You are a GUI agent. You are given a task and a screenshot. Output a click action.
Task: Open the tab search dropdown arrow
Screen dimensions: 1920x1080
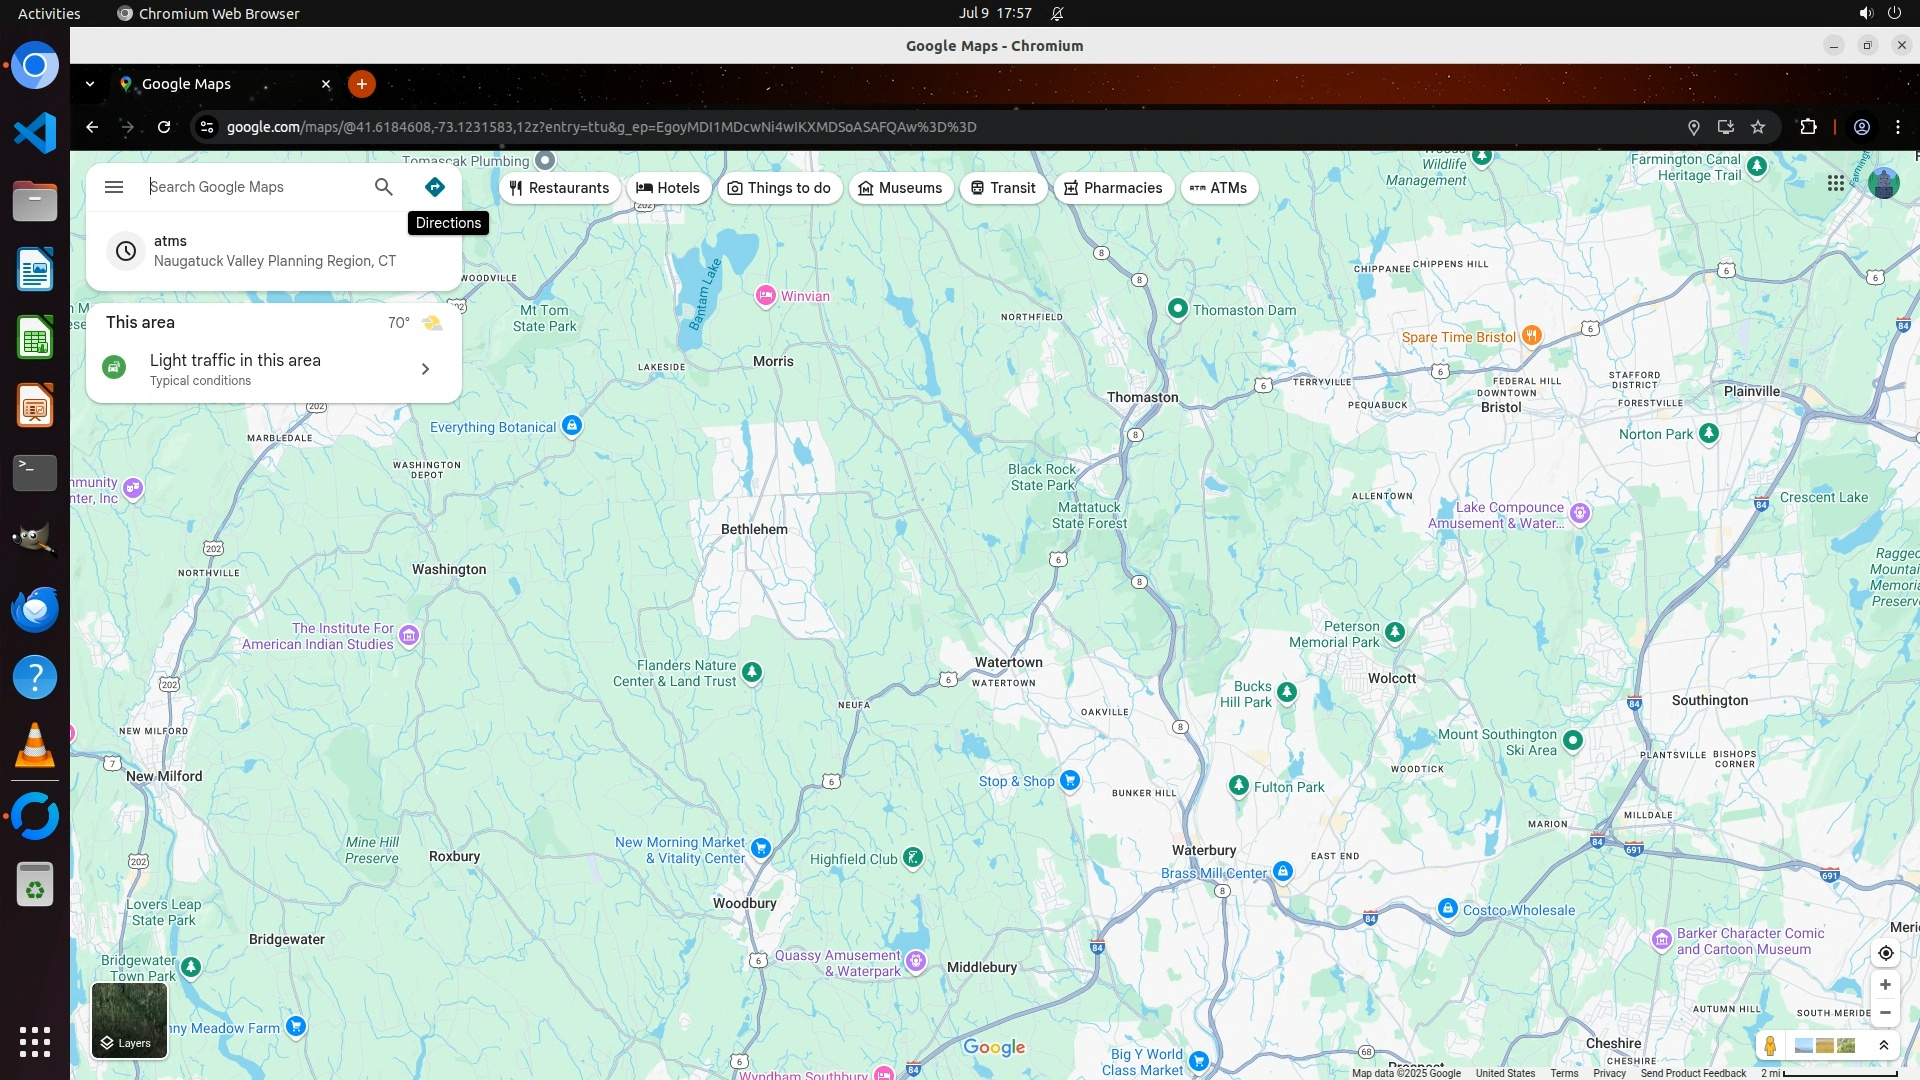(x=90, y=84)
